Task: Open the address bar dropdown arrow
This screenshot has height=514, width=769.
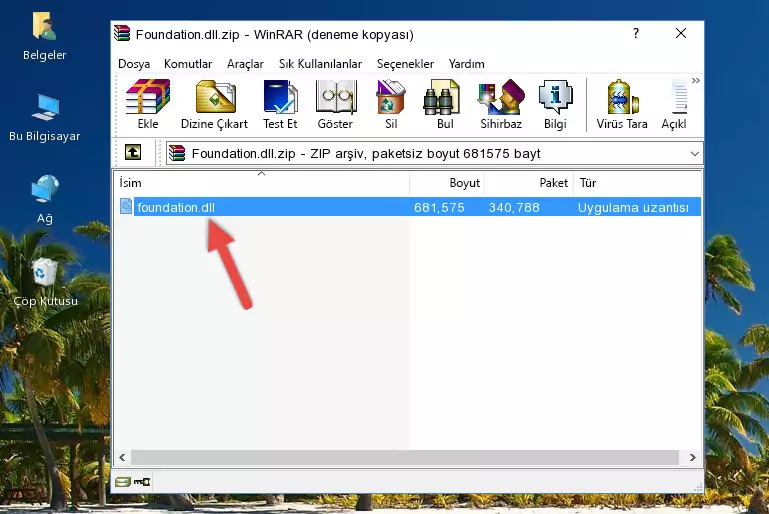Action: (x=694, y=154)
